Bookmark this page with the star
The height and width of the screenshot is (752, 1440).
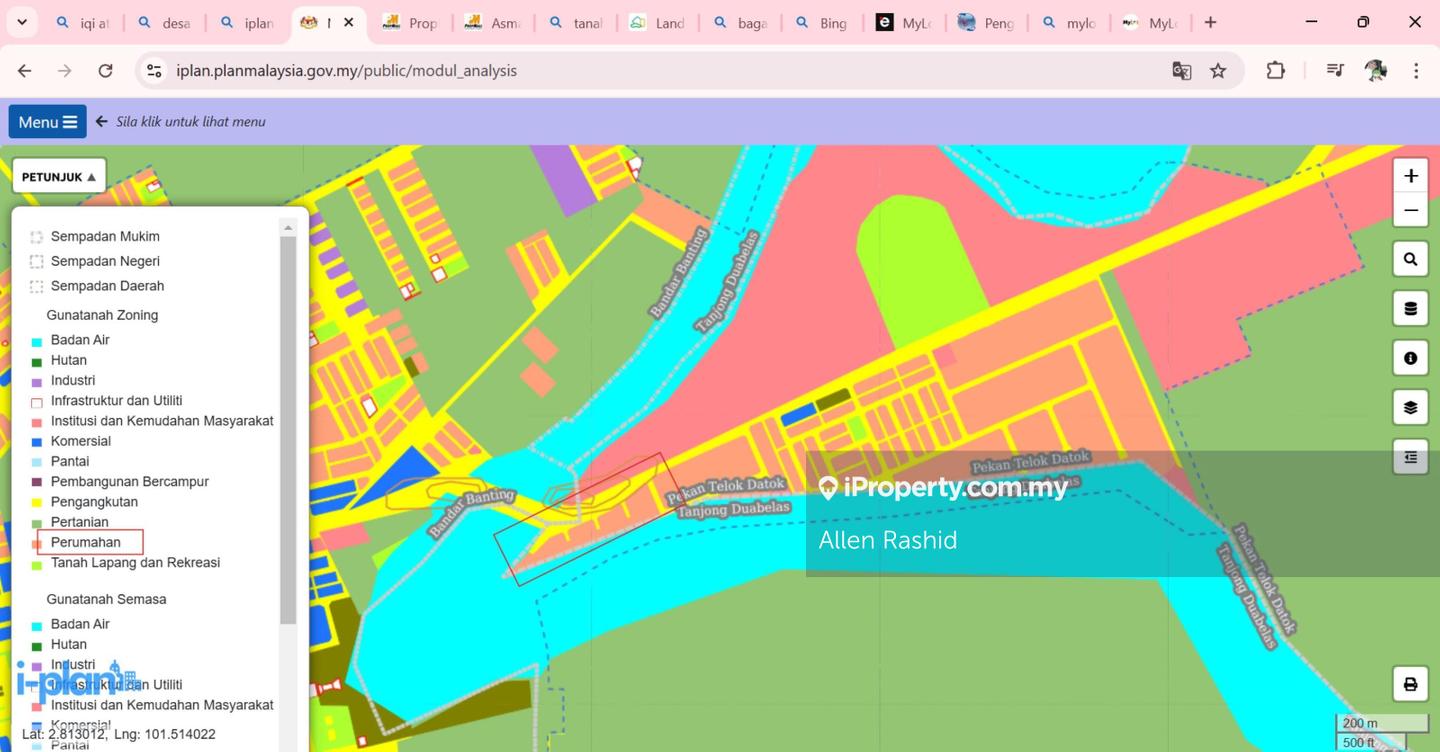click(x=1218, y=71)
